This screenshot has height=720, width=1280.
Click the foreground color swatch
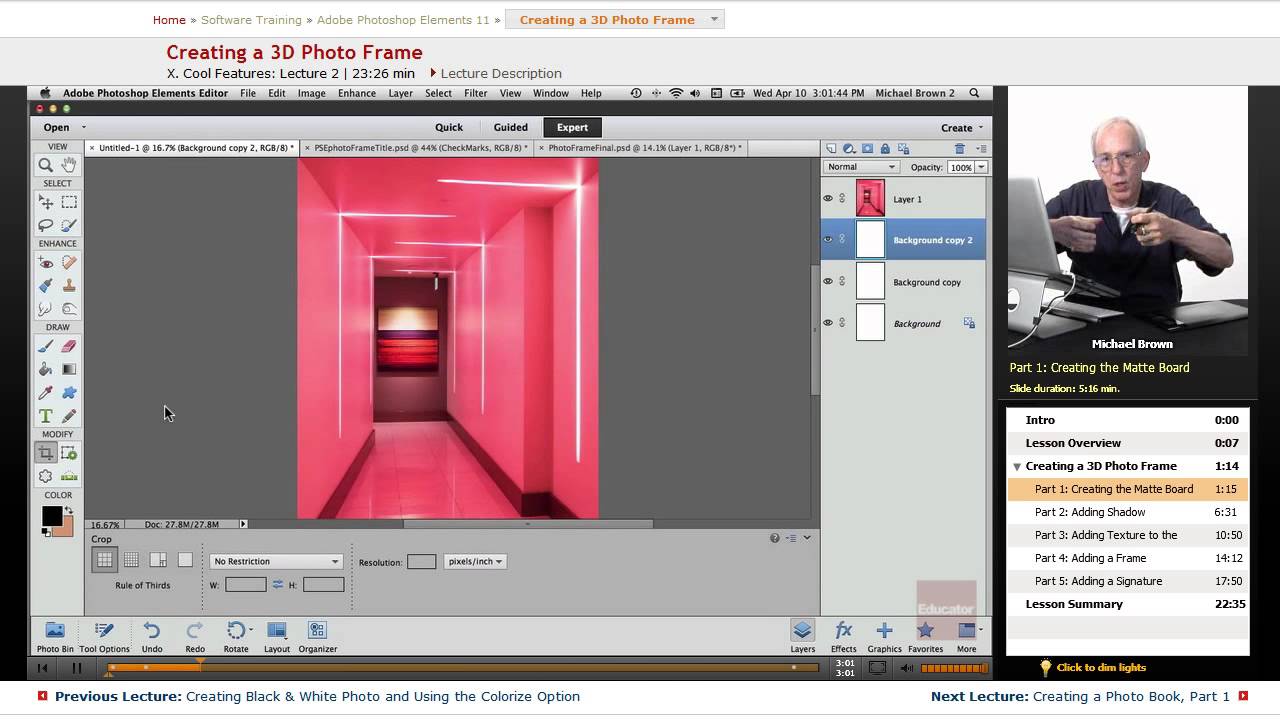click(x=52, y=515)
